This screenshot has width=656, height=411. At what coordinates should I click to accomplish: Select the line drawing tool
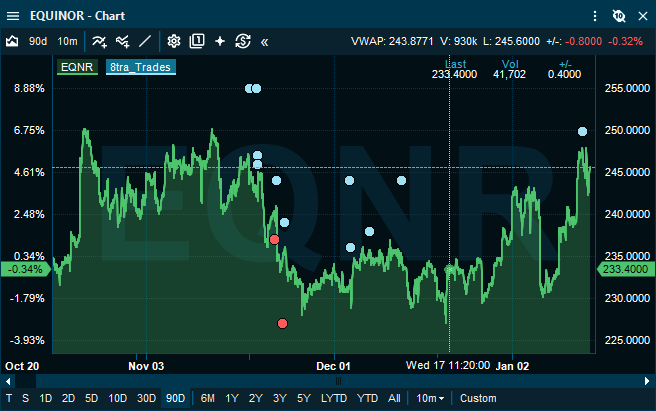pyautogui.click(x=145, y=41)
